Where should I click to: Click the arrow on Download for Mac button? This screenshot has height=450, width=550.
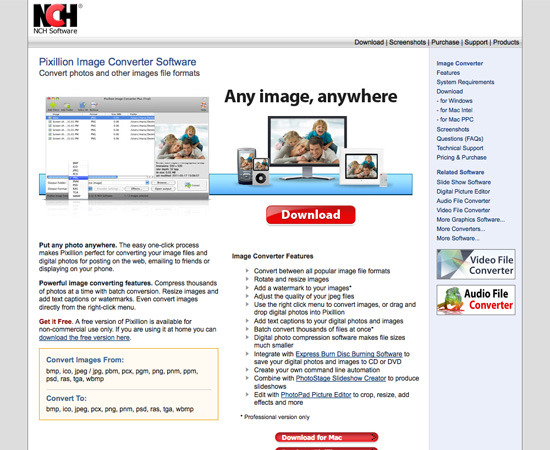(x=374, y=437)
